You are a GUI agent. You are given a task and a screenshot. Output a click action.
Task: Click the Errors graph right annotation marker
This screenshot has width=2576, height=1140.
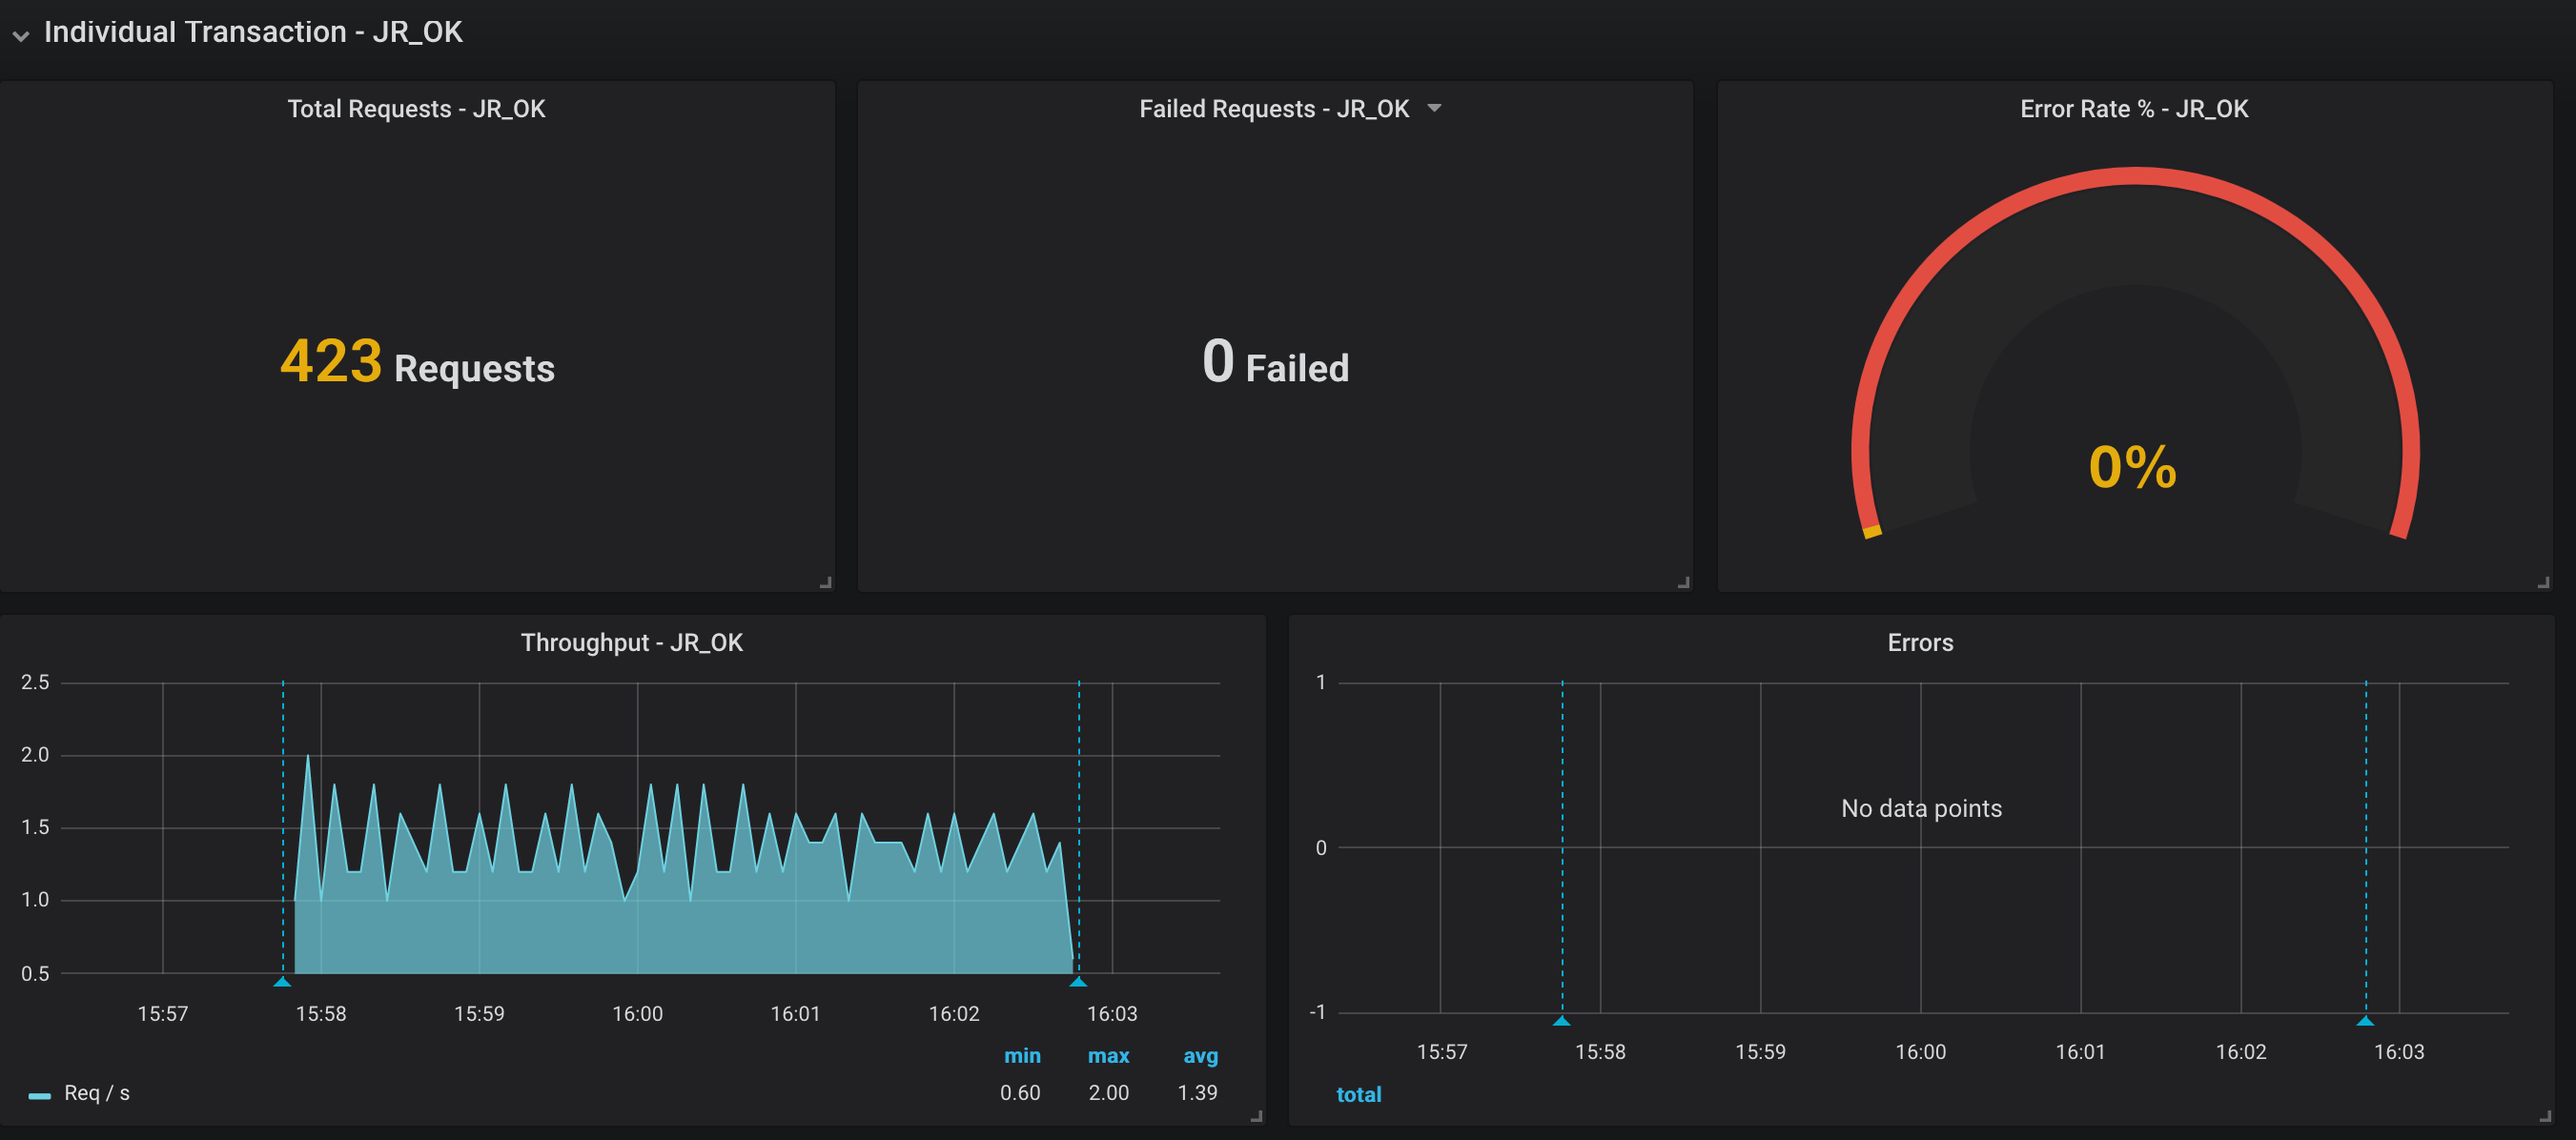coord(2365,1021)
